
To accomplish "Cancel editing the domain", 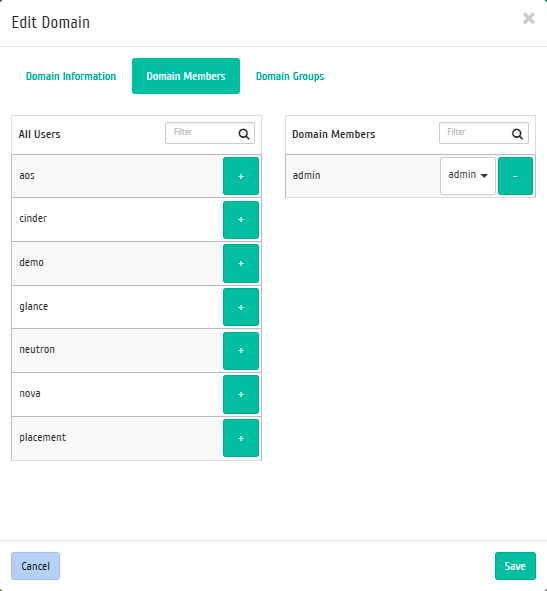I will point(35,566).
